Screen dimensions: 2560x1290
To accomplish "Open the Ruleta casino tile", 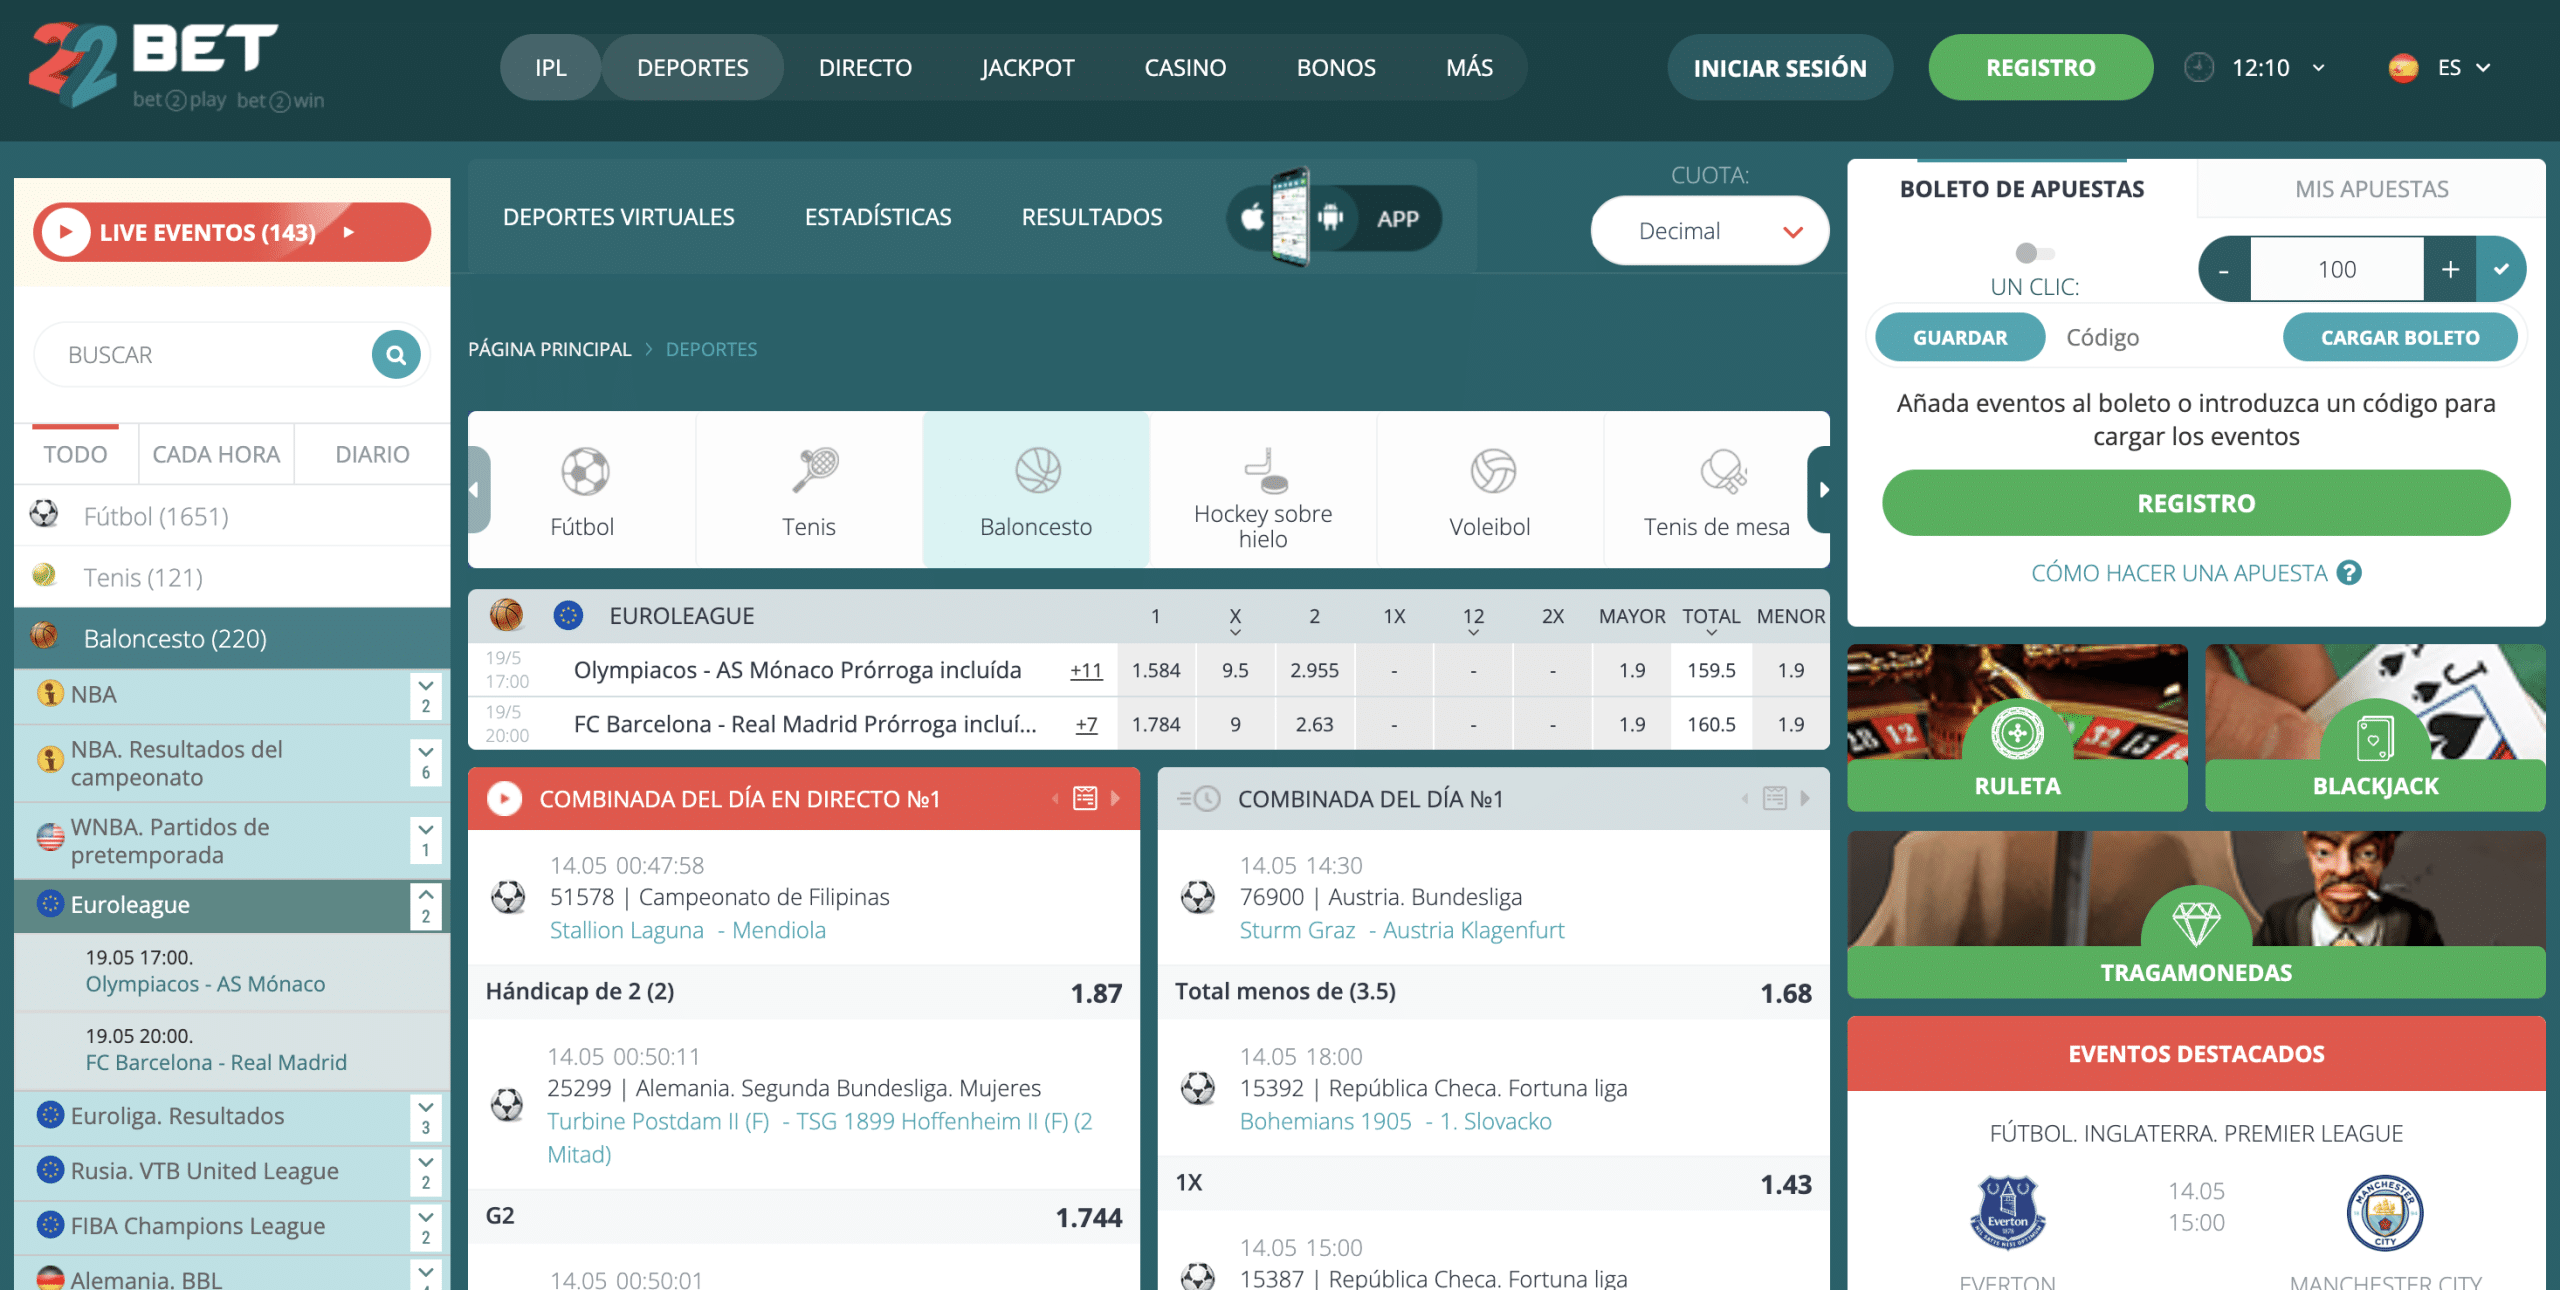I will point(2017,727).
